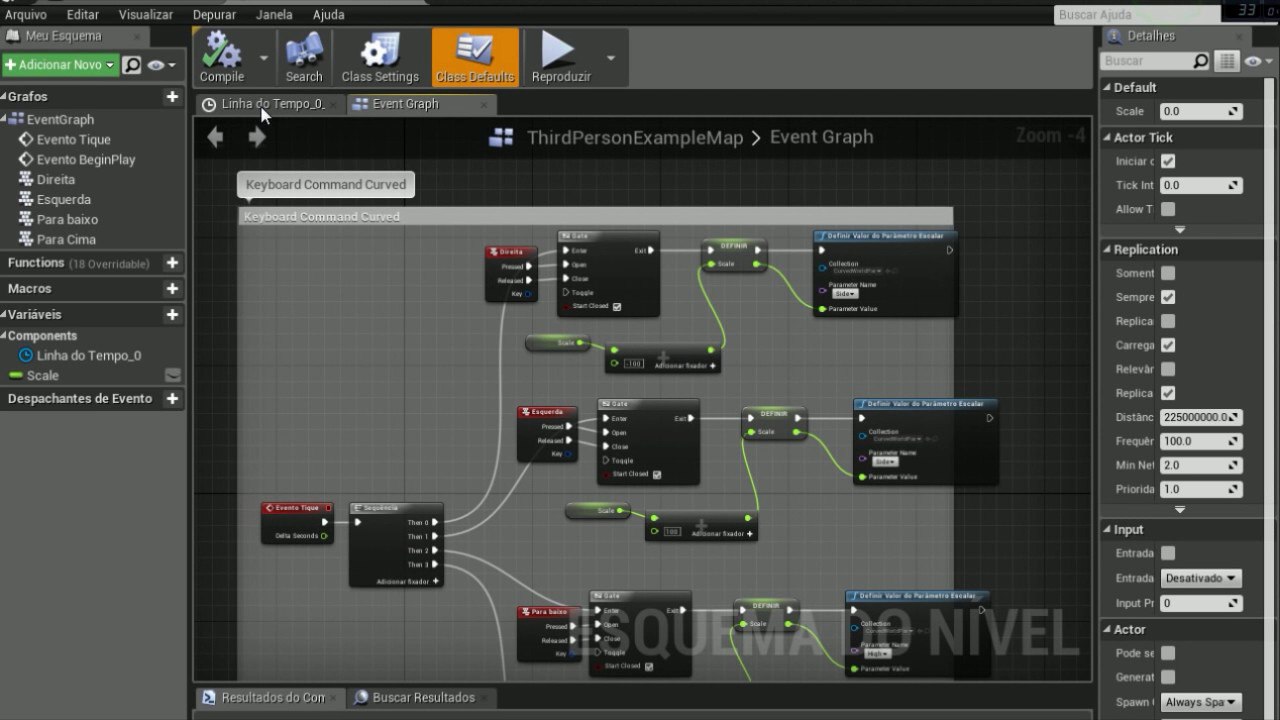Add a new variable with Variáveis plus icon

click(172, 315)
